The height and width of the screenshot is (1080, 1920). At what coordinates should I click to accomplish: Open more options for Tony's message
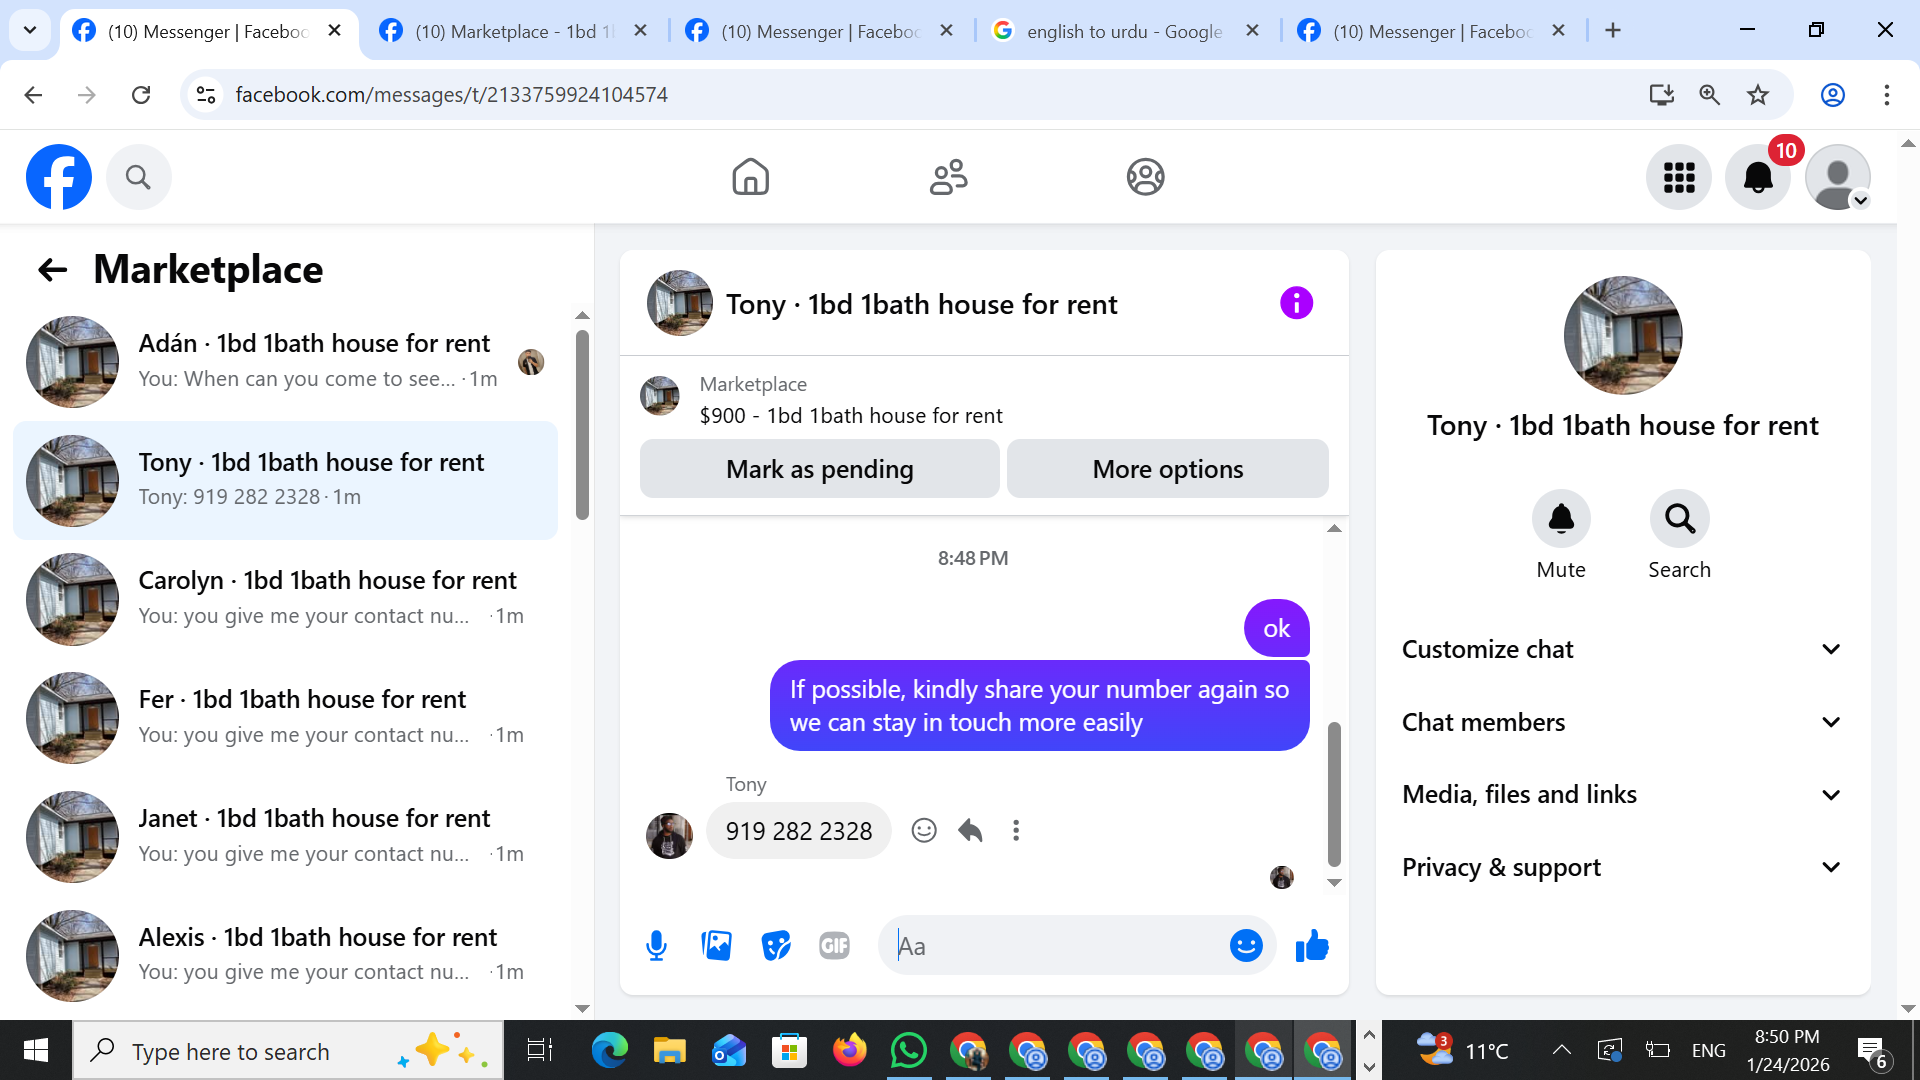1016,830
